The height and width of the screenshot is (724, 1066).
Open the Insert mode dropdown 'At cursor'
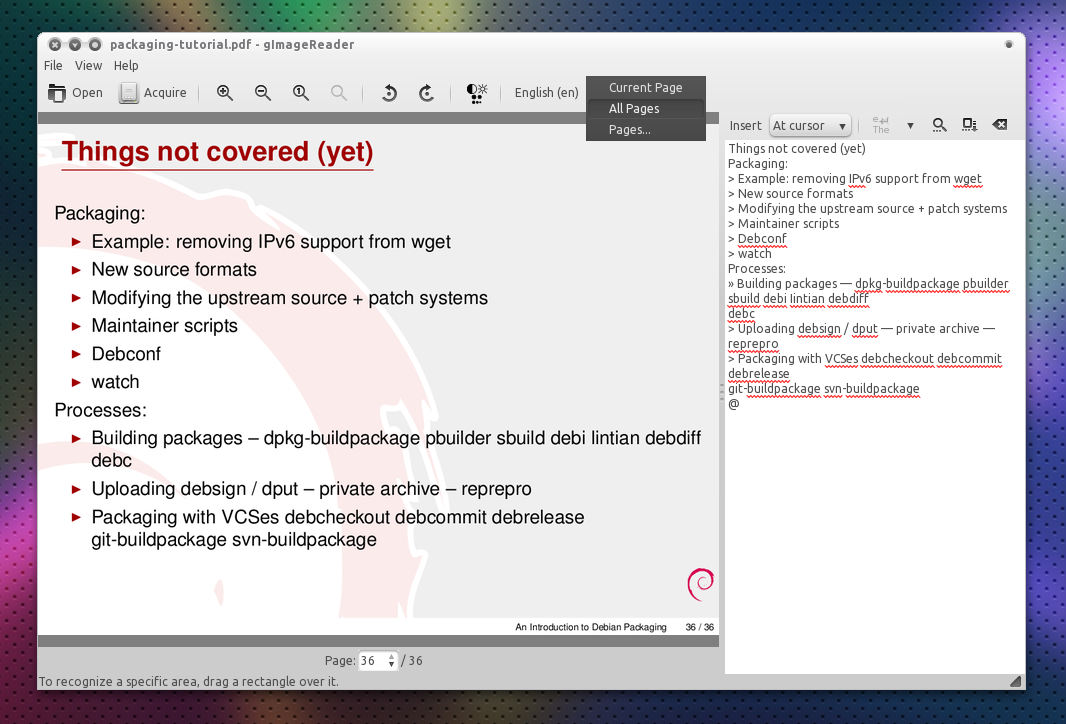[810, 126]
